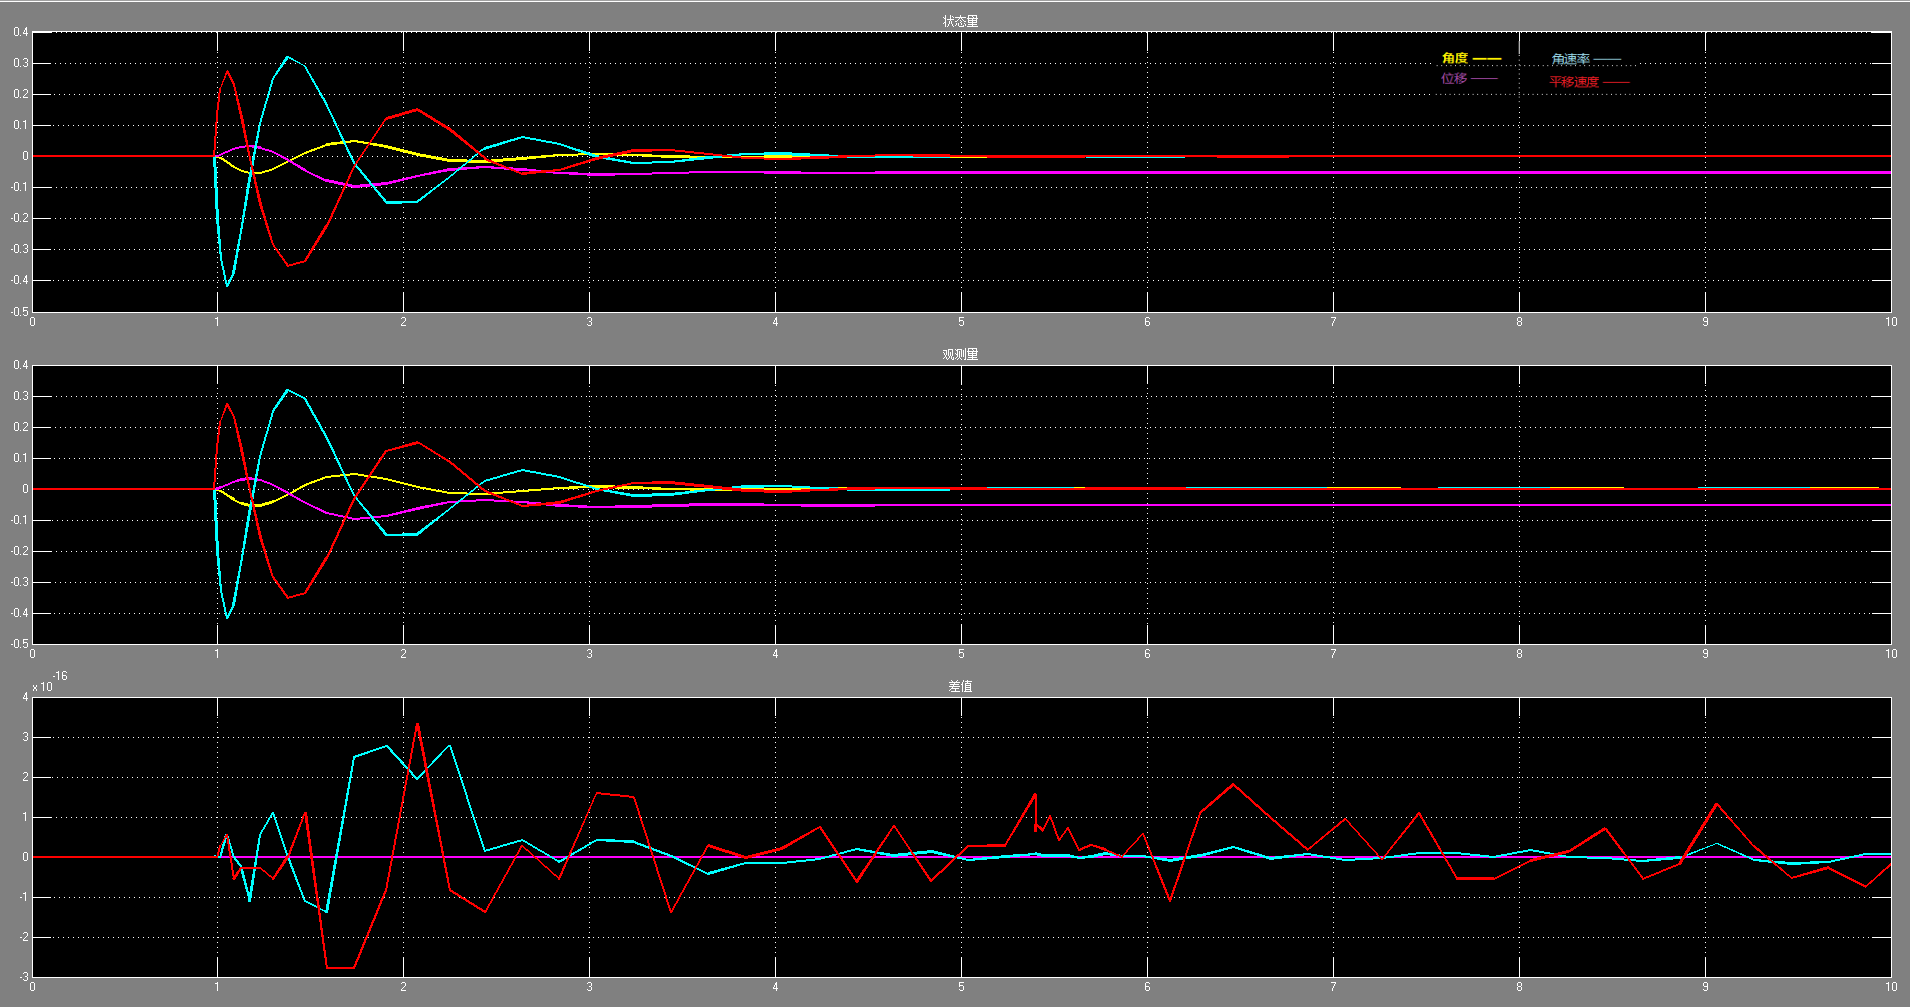Select the yellow 角度 legend label
The width and height of the screenshot is (1910, 1007).
(1454, 59)
